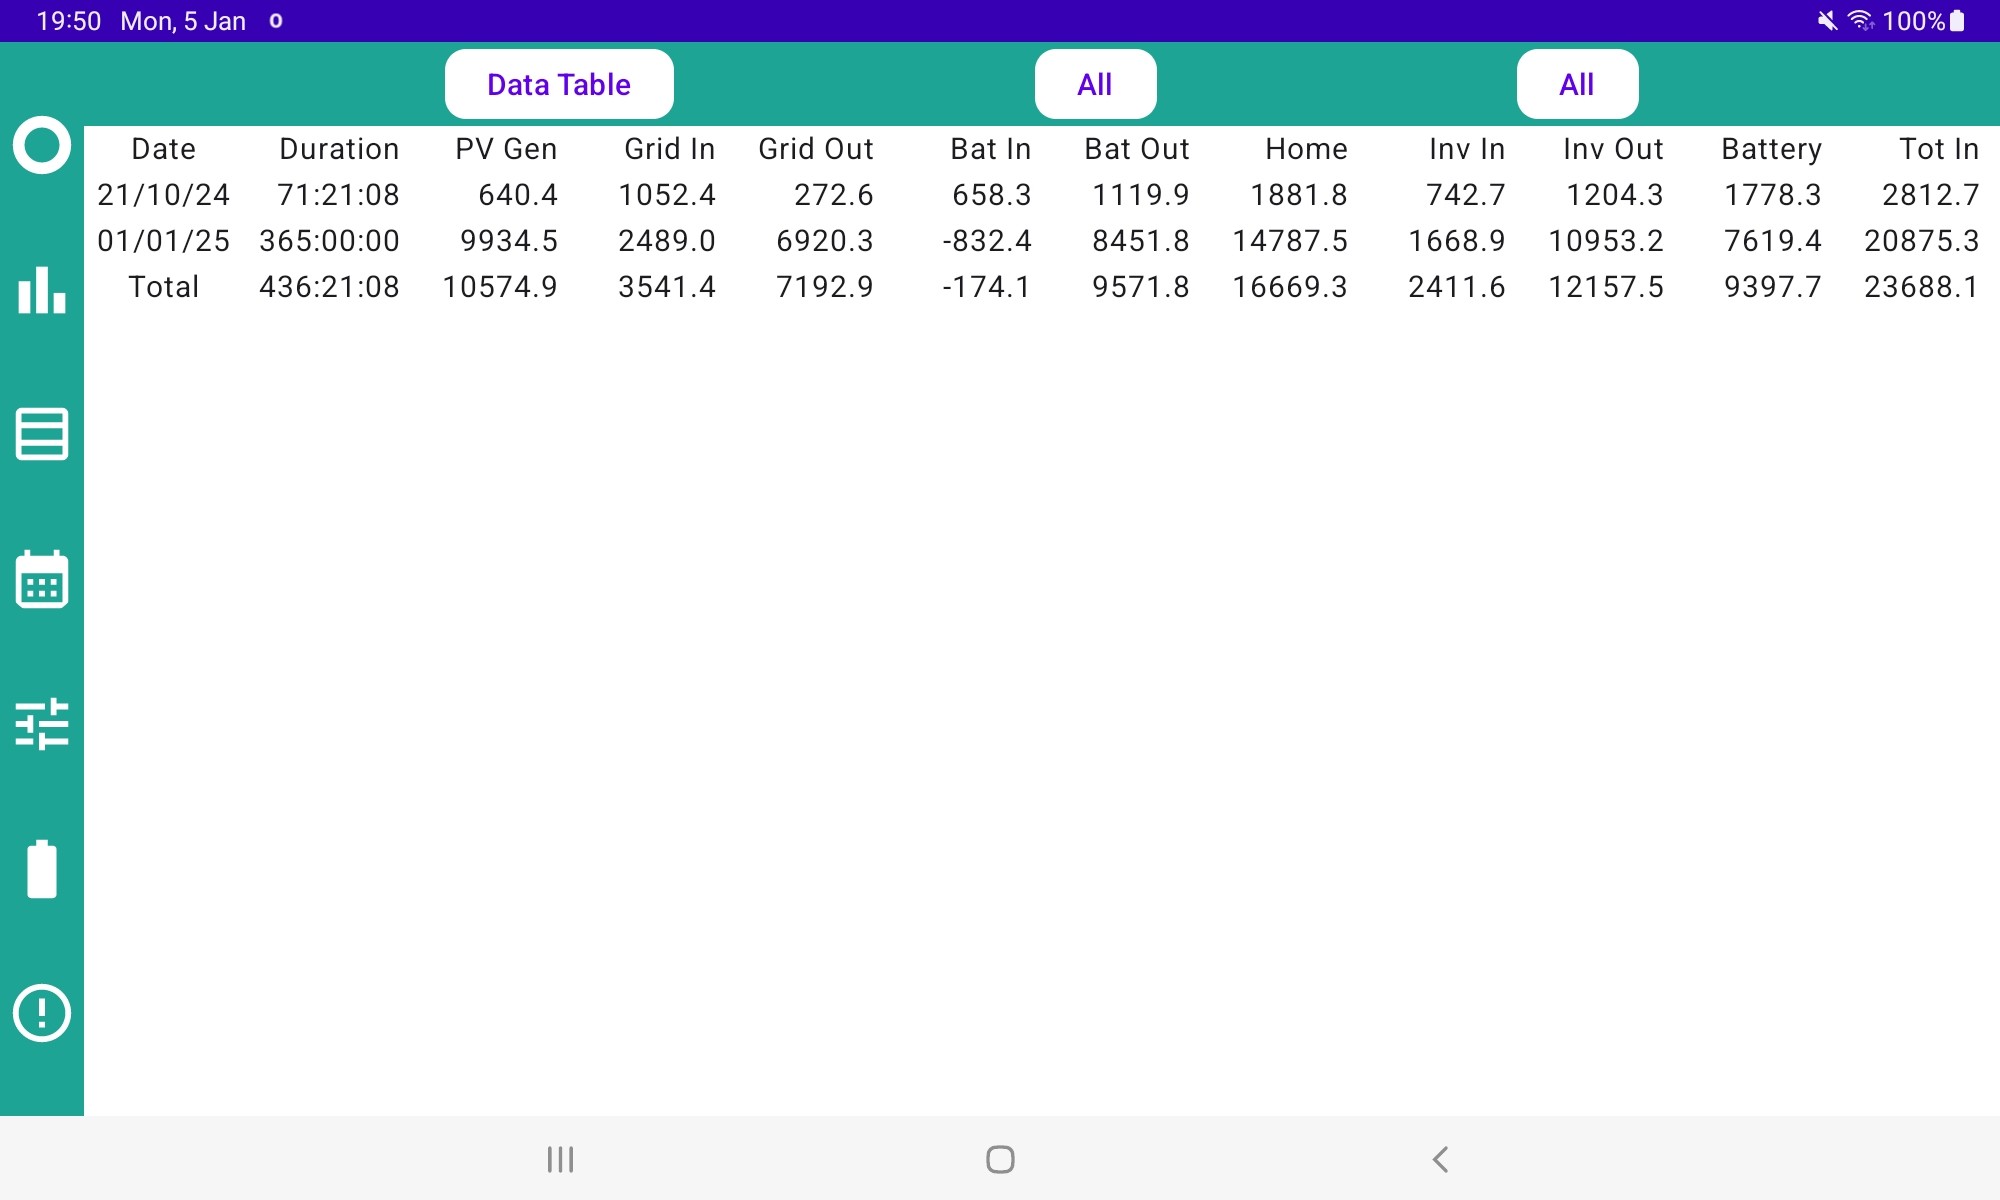Open the circular overview icon in sidebar
This screenshot has height=1200, width=2000.
(x=42, y=145)
